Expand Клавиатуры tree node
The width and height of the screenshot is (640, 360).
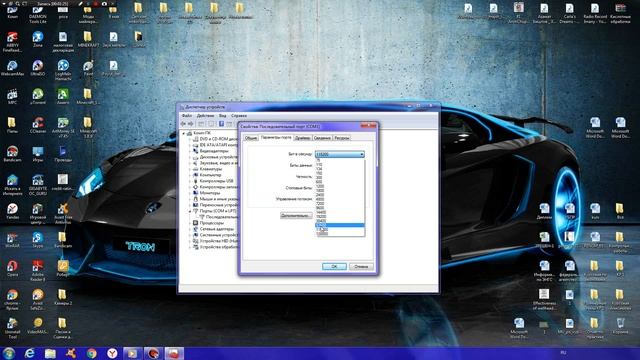190,169
